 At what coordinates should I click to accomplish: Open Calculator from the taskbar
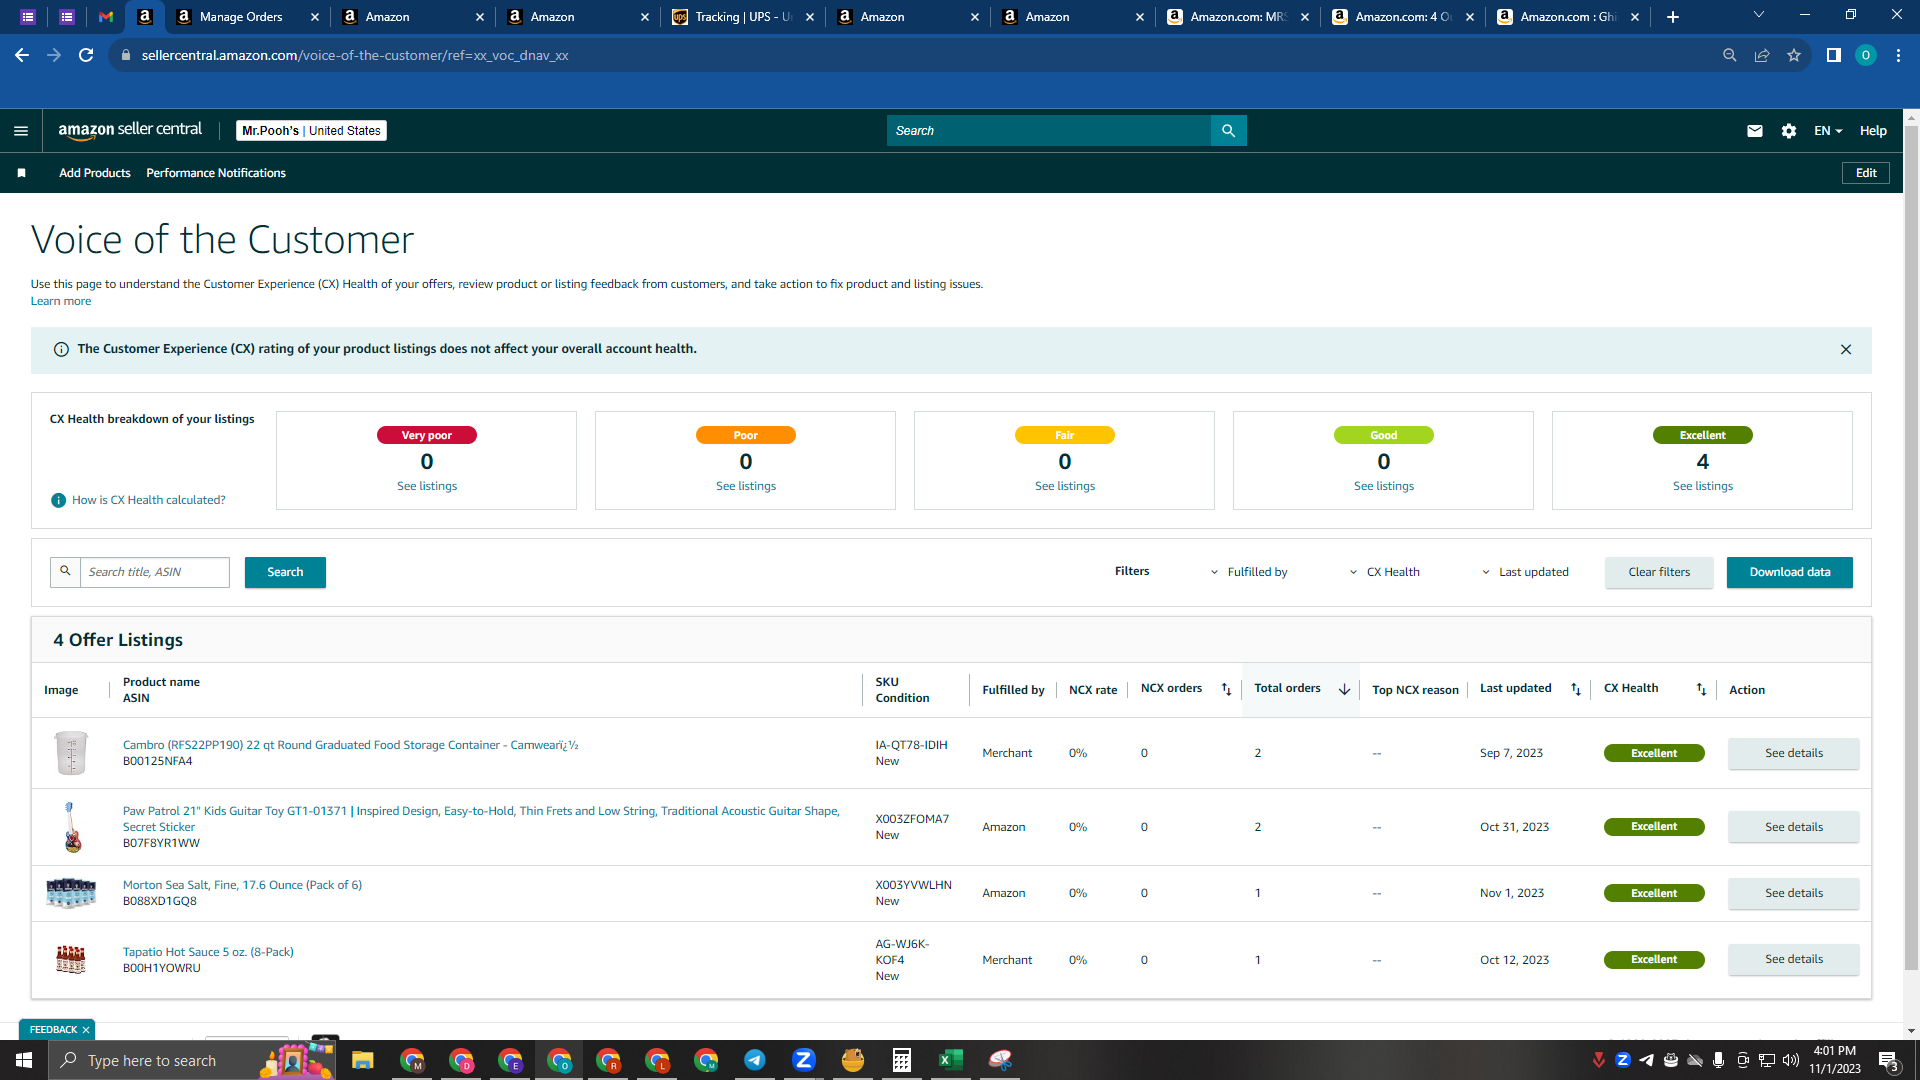coord(901,1060)
